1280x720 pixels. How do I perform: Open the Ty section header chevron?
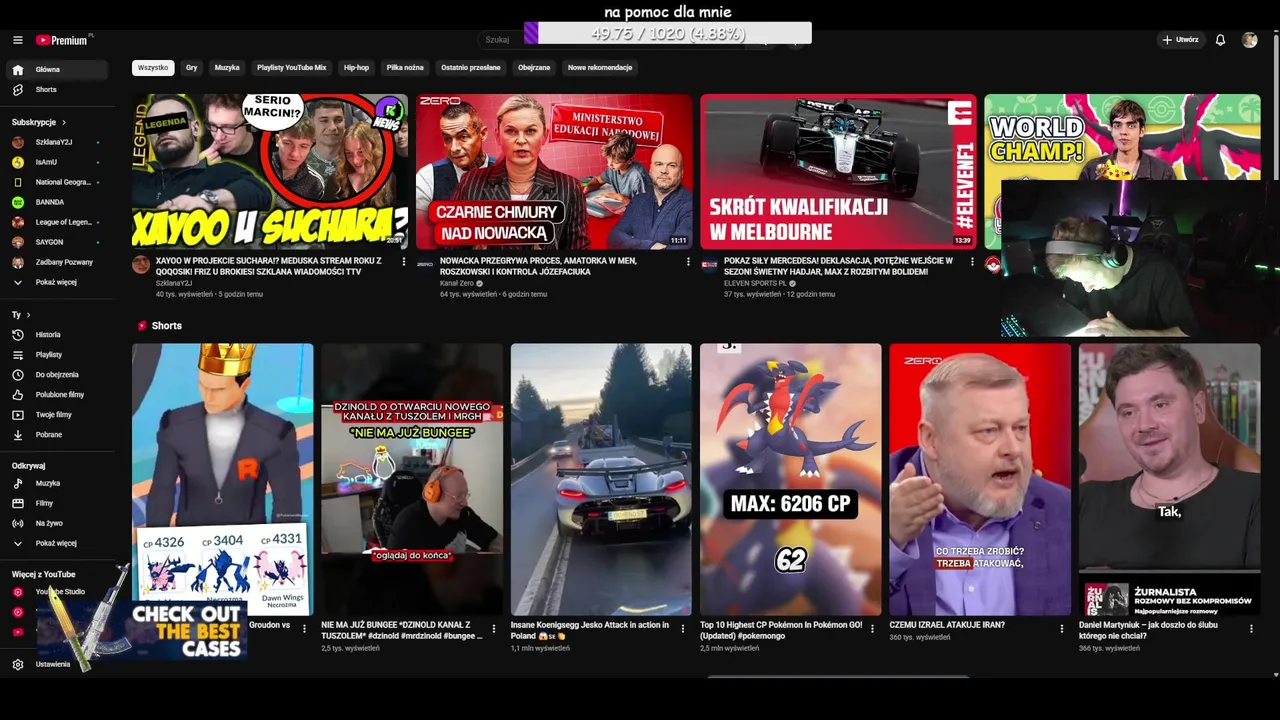click(28, 315)
